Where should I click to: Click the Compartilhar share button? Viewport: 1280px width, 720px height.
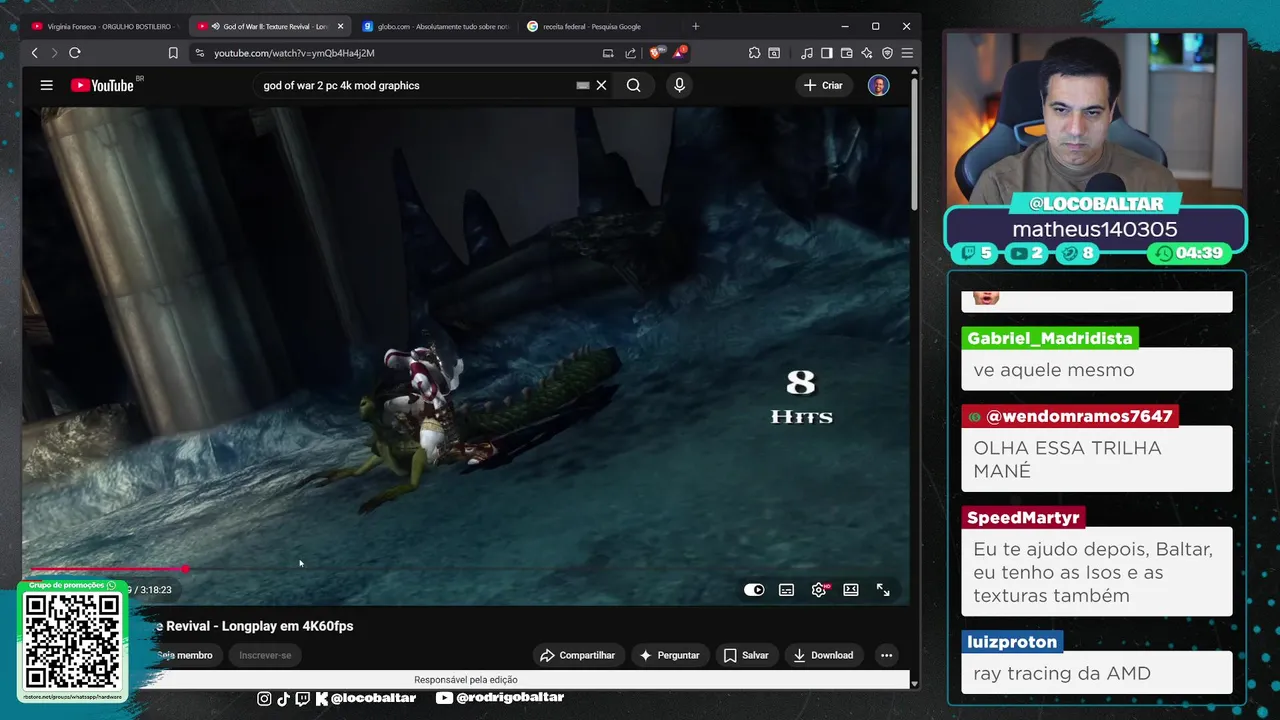tap(577, 655)
